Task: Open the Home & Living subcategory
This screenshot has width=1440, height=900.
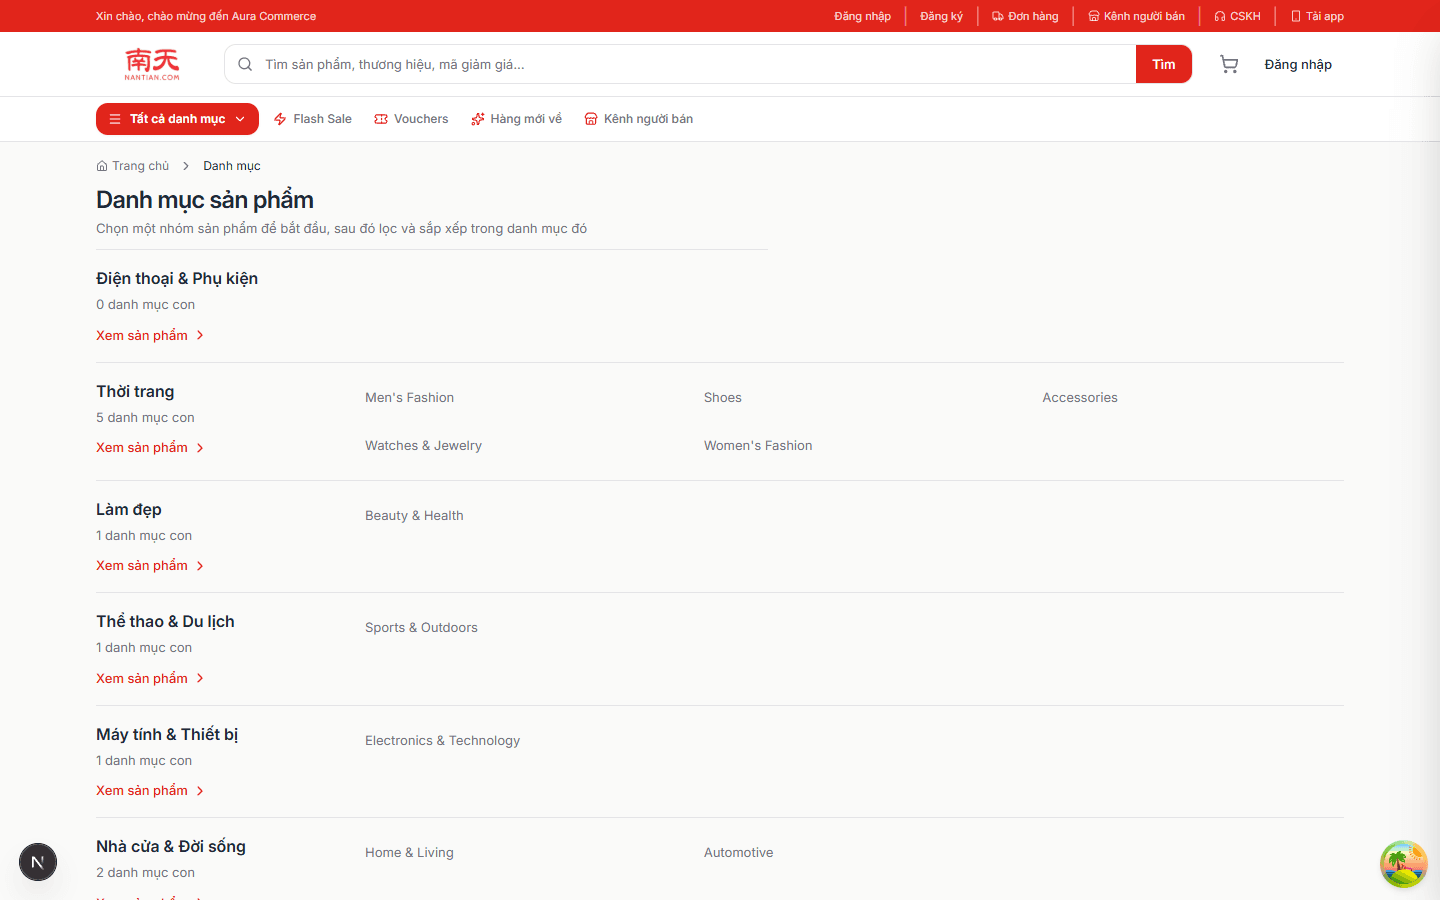Action: click(x=409, y=853)
